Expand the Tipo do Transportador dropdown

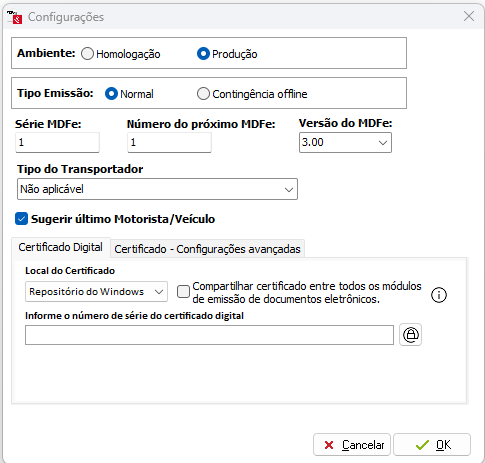[157, 189]
